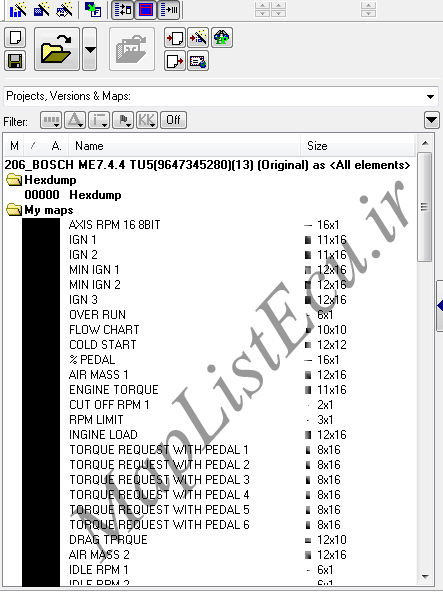
Task: Click the import file page-with-arrow icon
Action: click(175, 38)
